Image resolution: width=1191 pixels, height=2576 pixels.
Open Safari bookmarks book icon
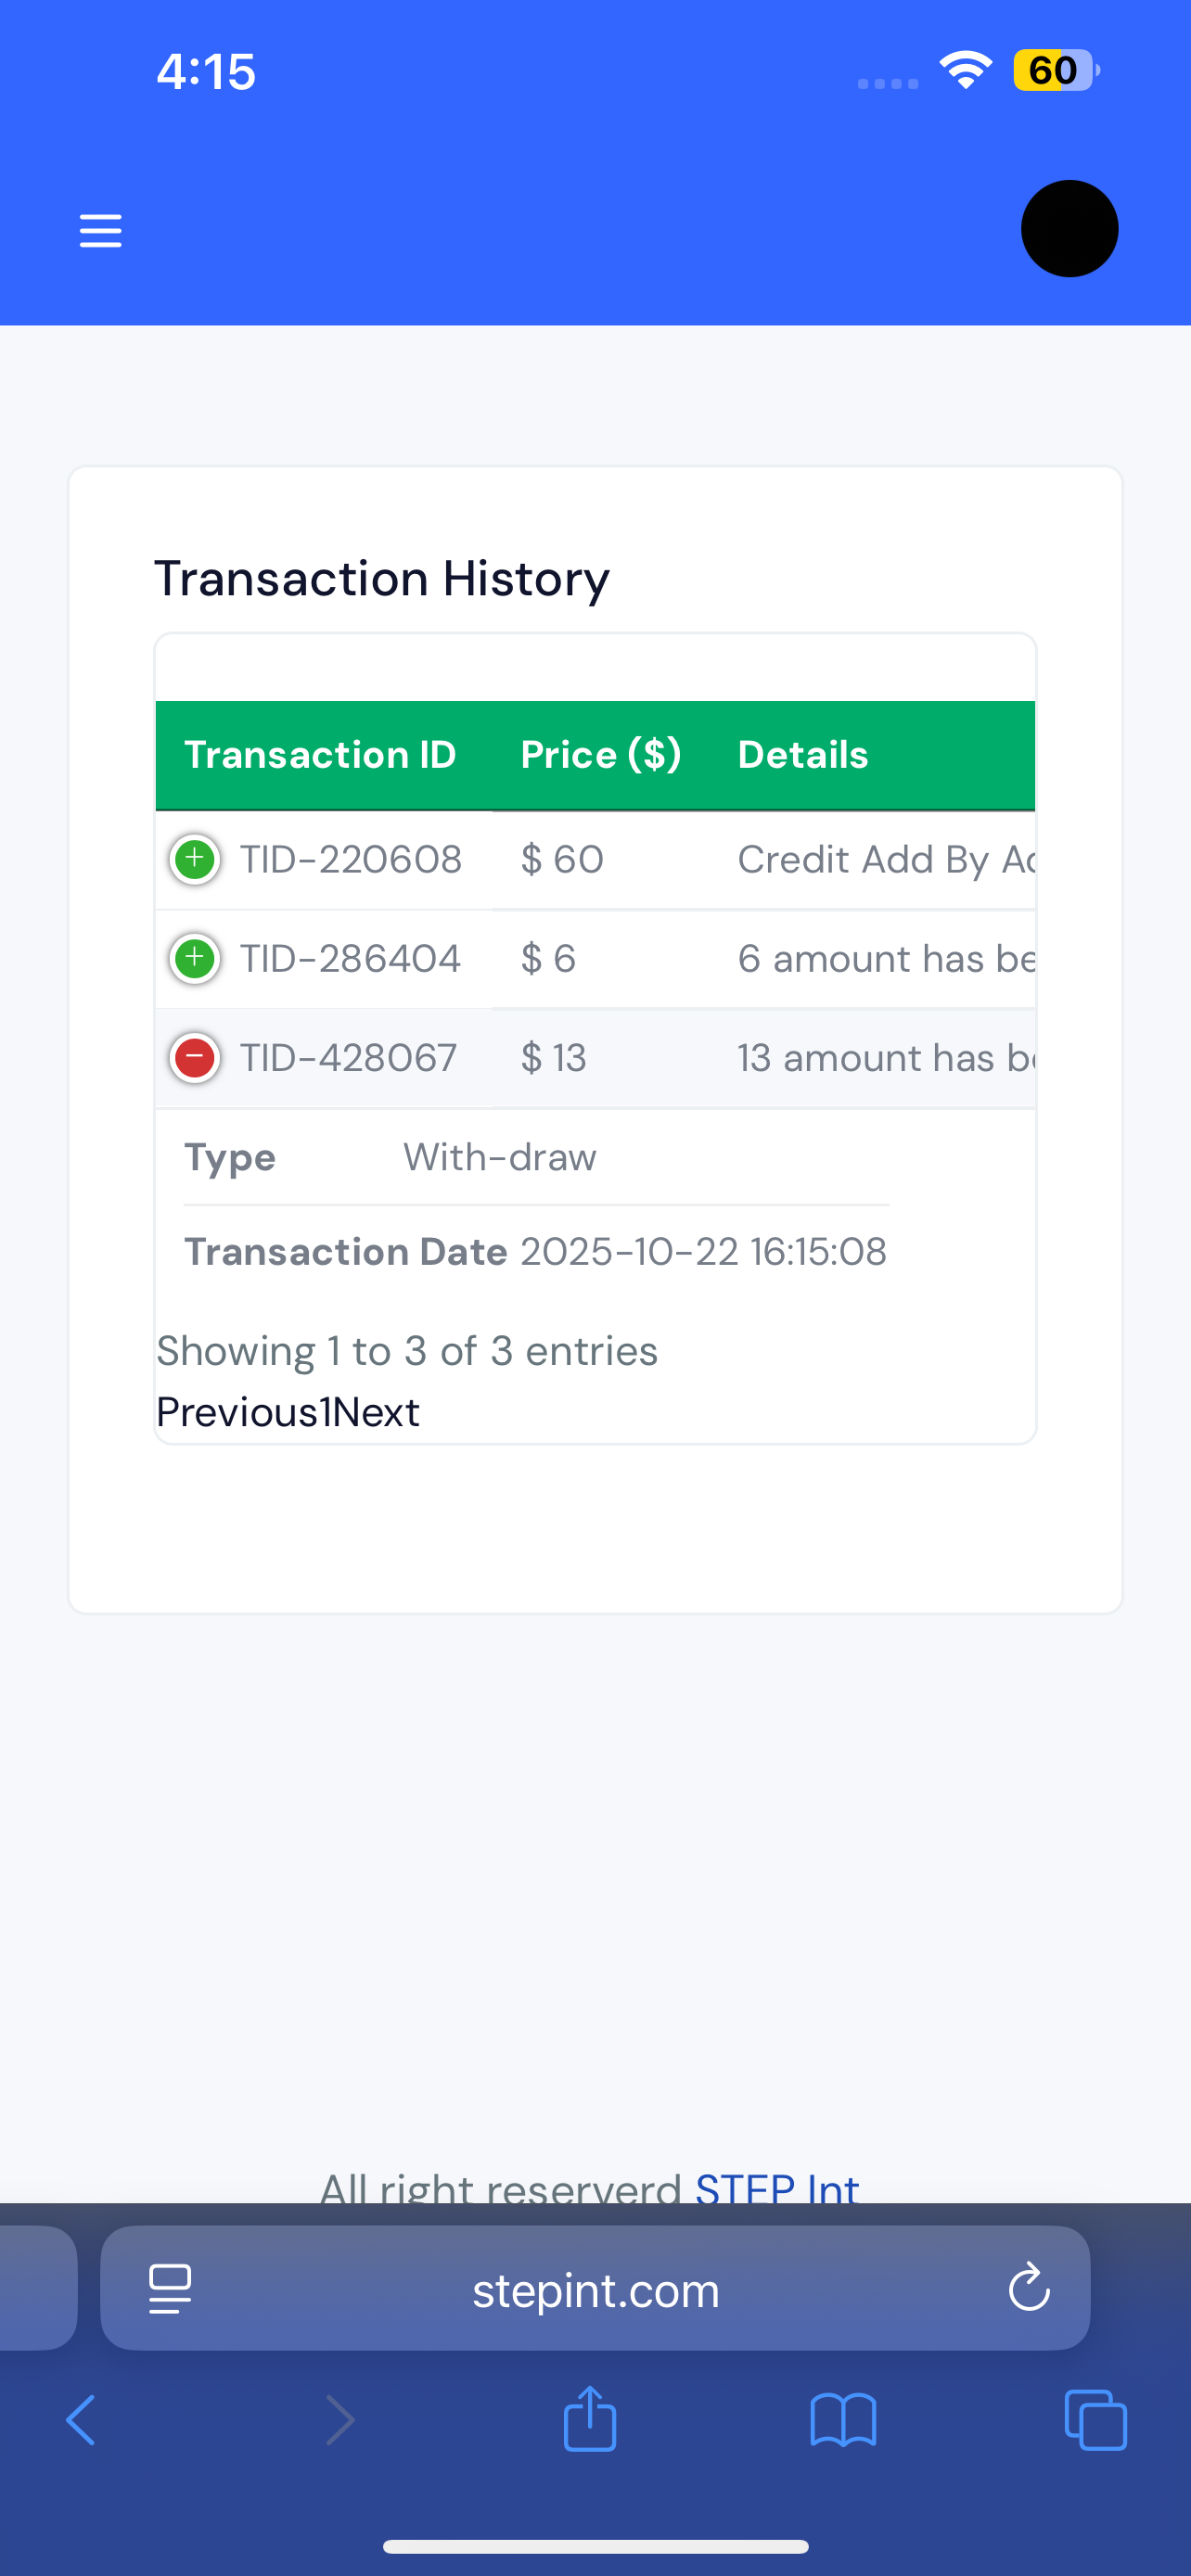(x=843, y=2420)
